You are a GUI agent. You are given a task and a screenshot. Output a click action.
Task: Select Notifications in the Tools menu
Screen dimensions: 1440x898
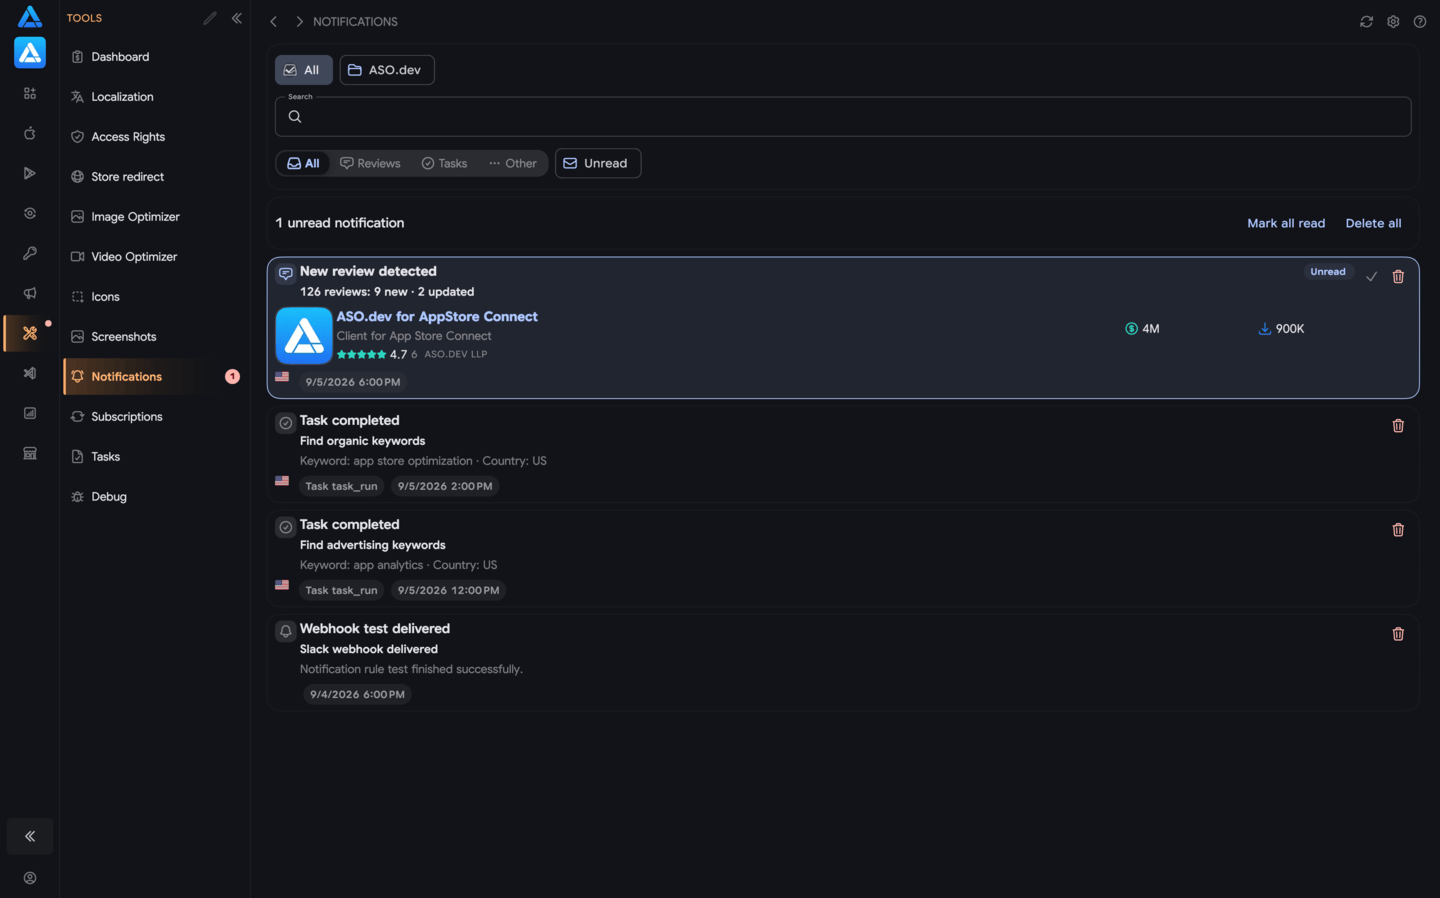(154, 377)
